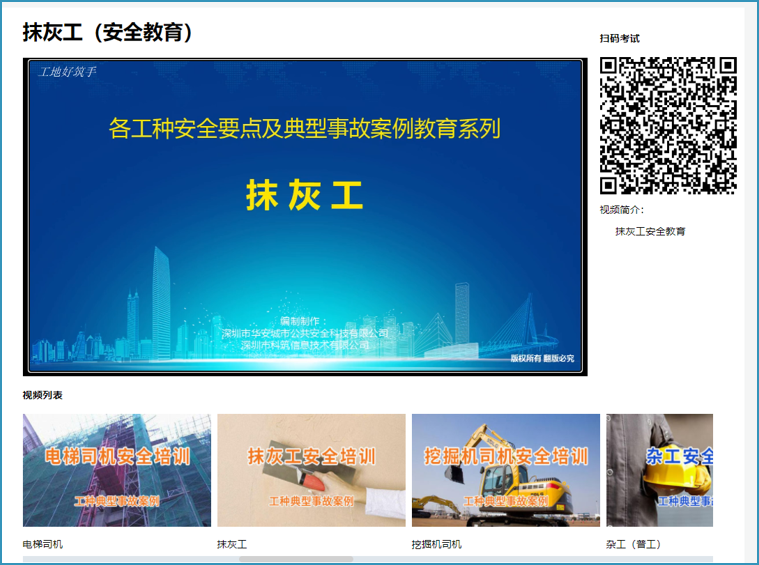Click the 视频列表 heading
Screen dimensions: 759x565
tap(43, 395)
